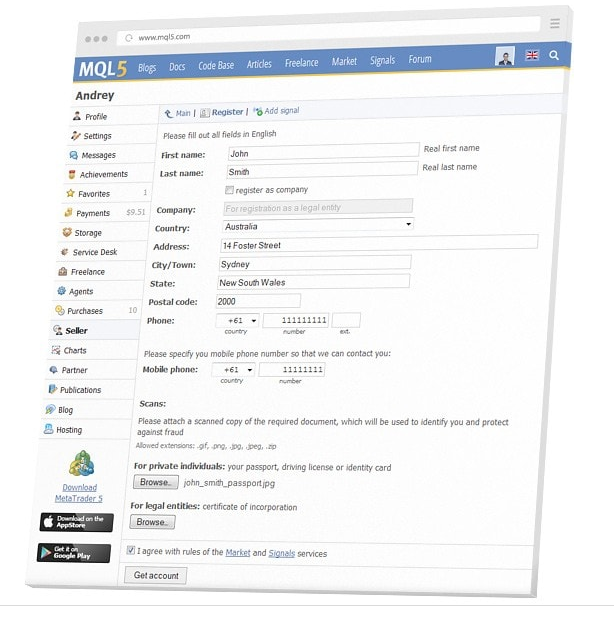Click the Get it on Google Play badge

pos(74,553)
